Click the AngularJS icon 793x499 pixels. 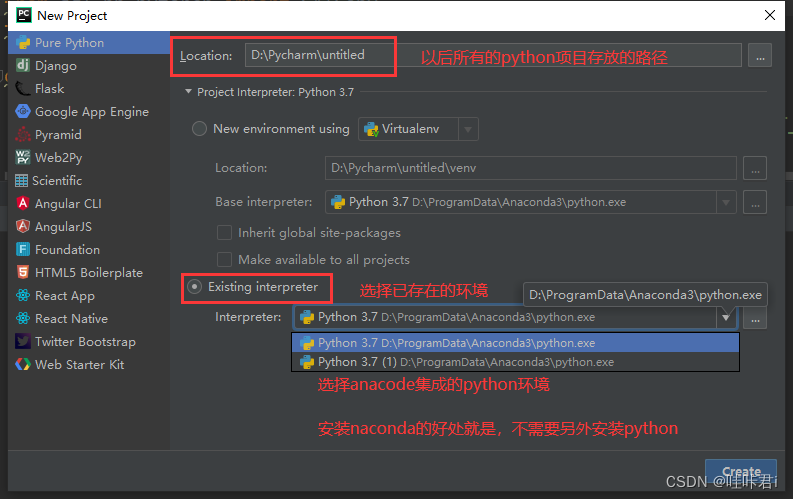pyautogui.click(x=23, y=226)
